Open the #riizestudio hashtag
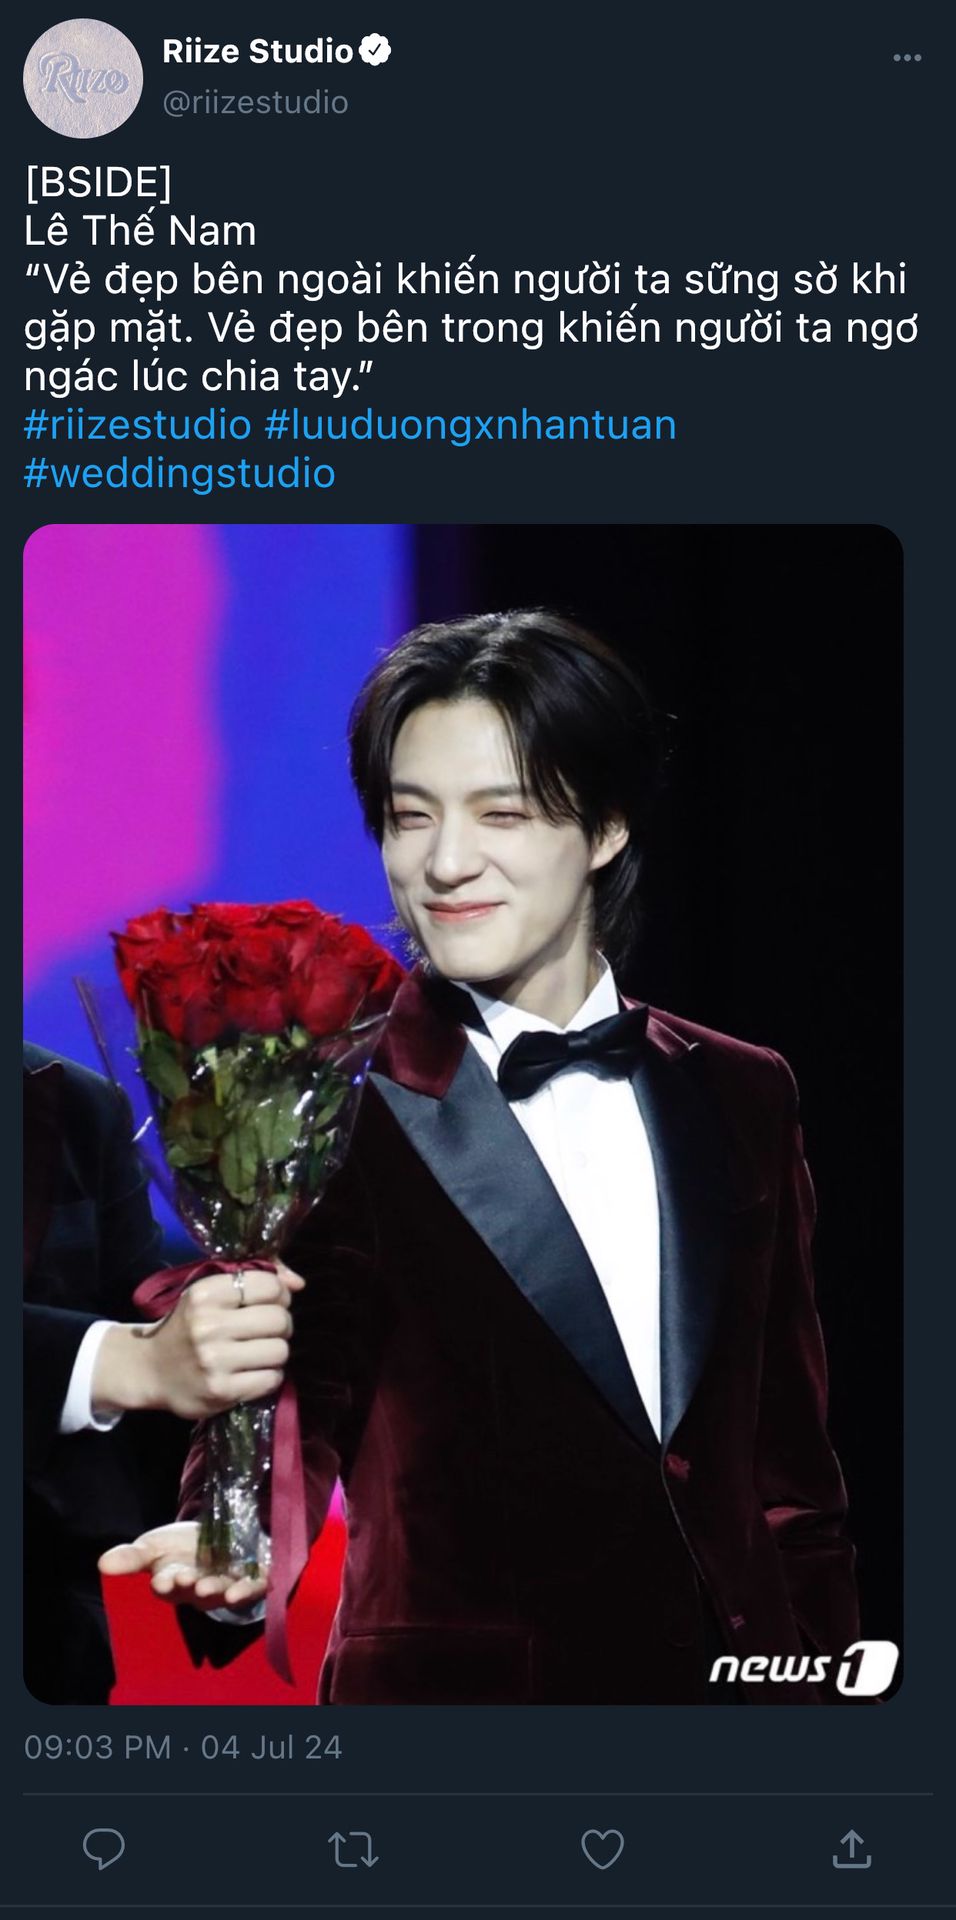 point(137,425)
